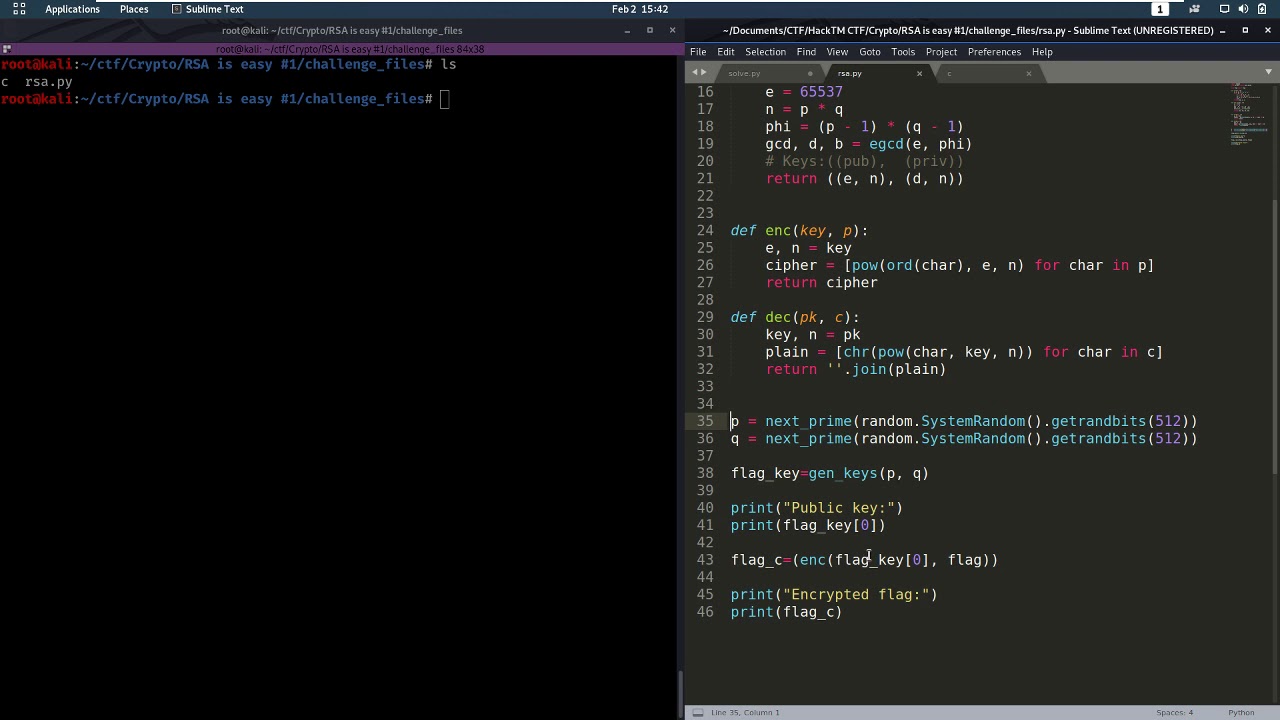Open the Python syntax selector

[x=1241, y=712]
